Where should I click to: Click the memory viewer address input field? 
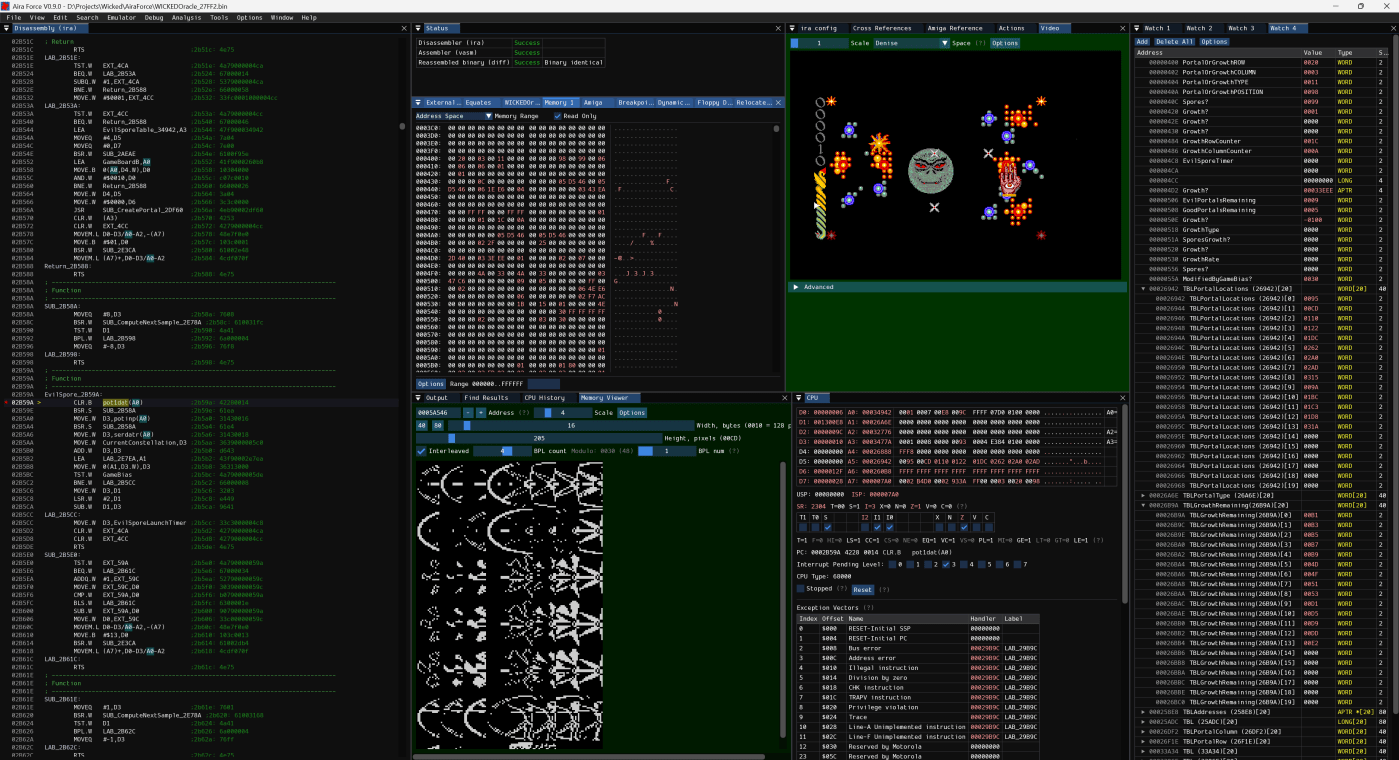(x=438, y=412)
